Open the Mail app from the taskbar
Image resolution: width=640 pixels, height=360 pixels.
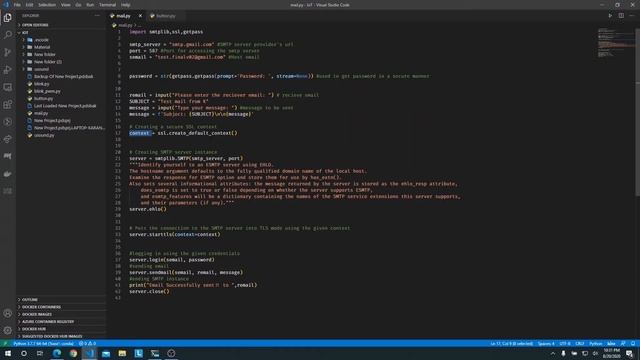pos(106,353)
